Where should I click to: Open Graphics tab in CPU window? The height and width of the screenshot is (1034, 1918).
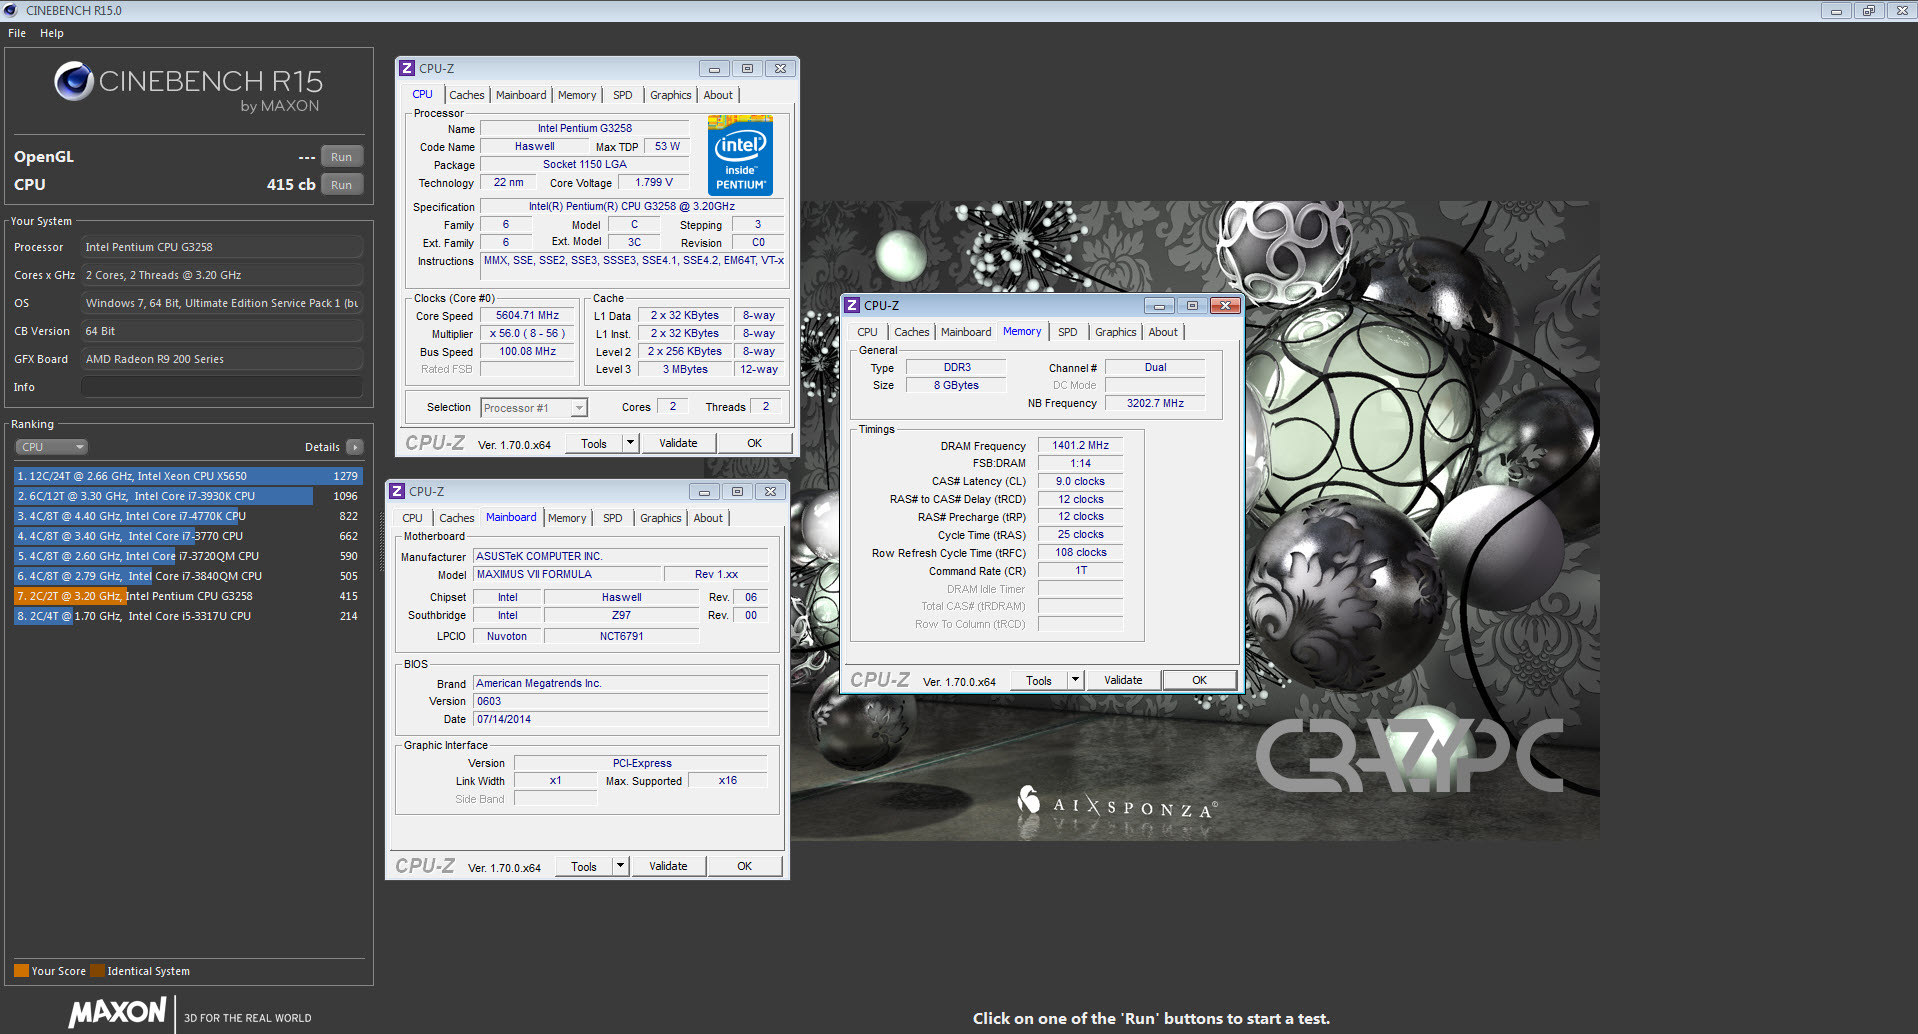coord(671,95)
